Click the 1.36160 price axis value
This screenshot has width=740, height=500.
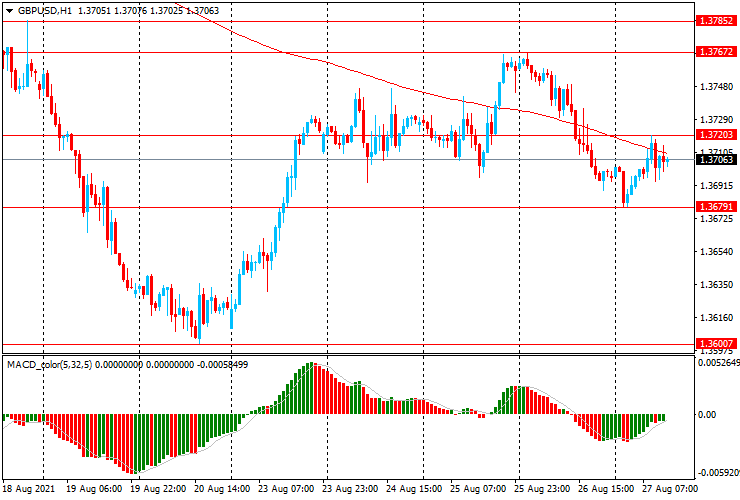(x=717, y=318)
